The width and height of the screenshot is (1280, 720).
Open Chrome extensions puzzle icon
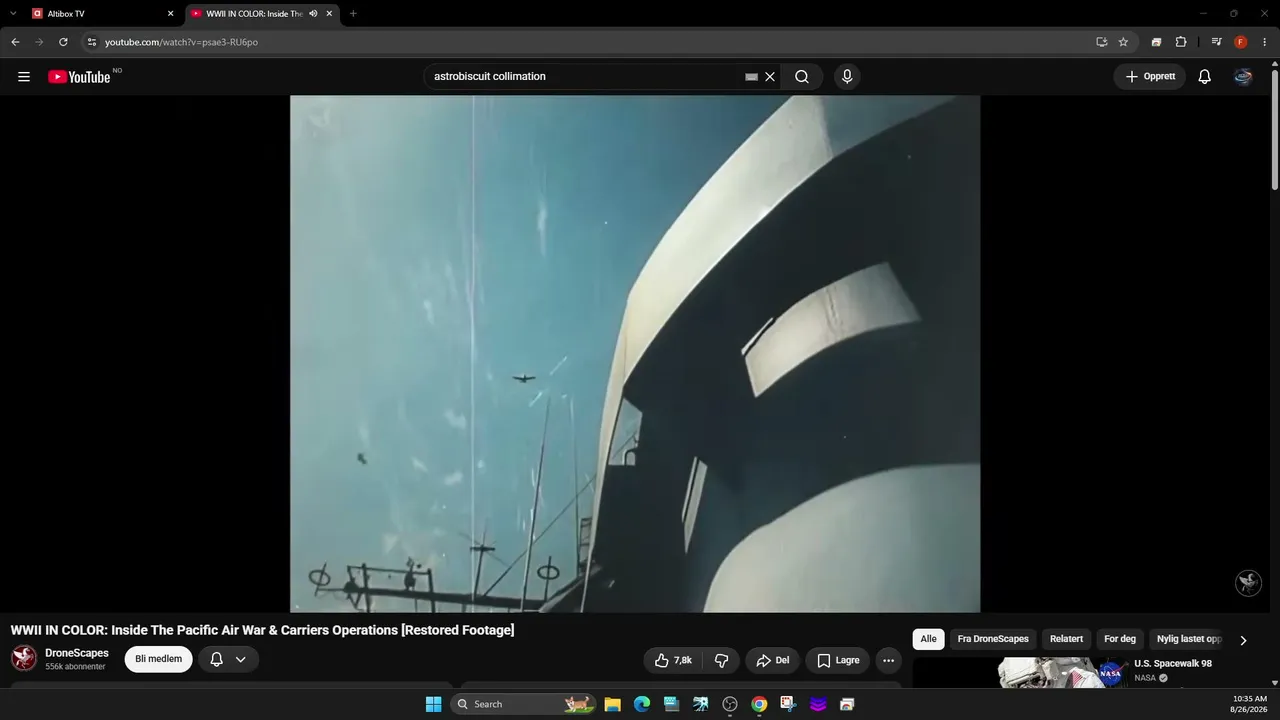coord(1181,42)
